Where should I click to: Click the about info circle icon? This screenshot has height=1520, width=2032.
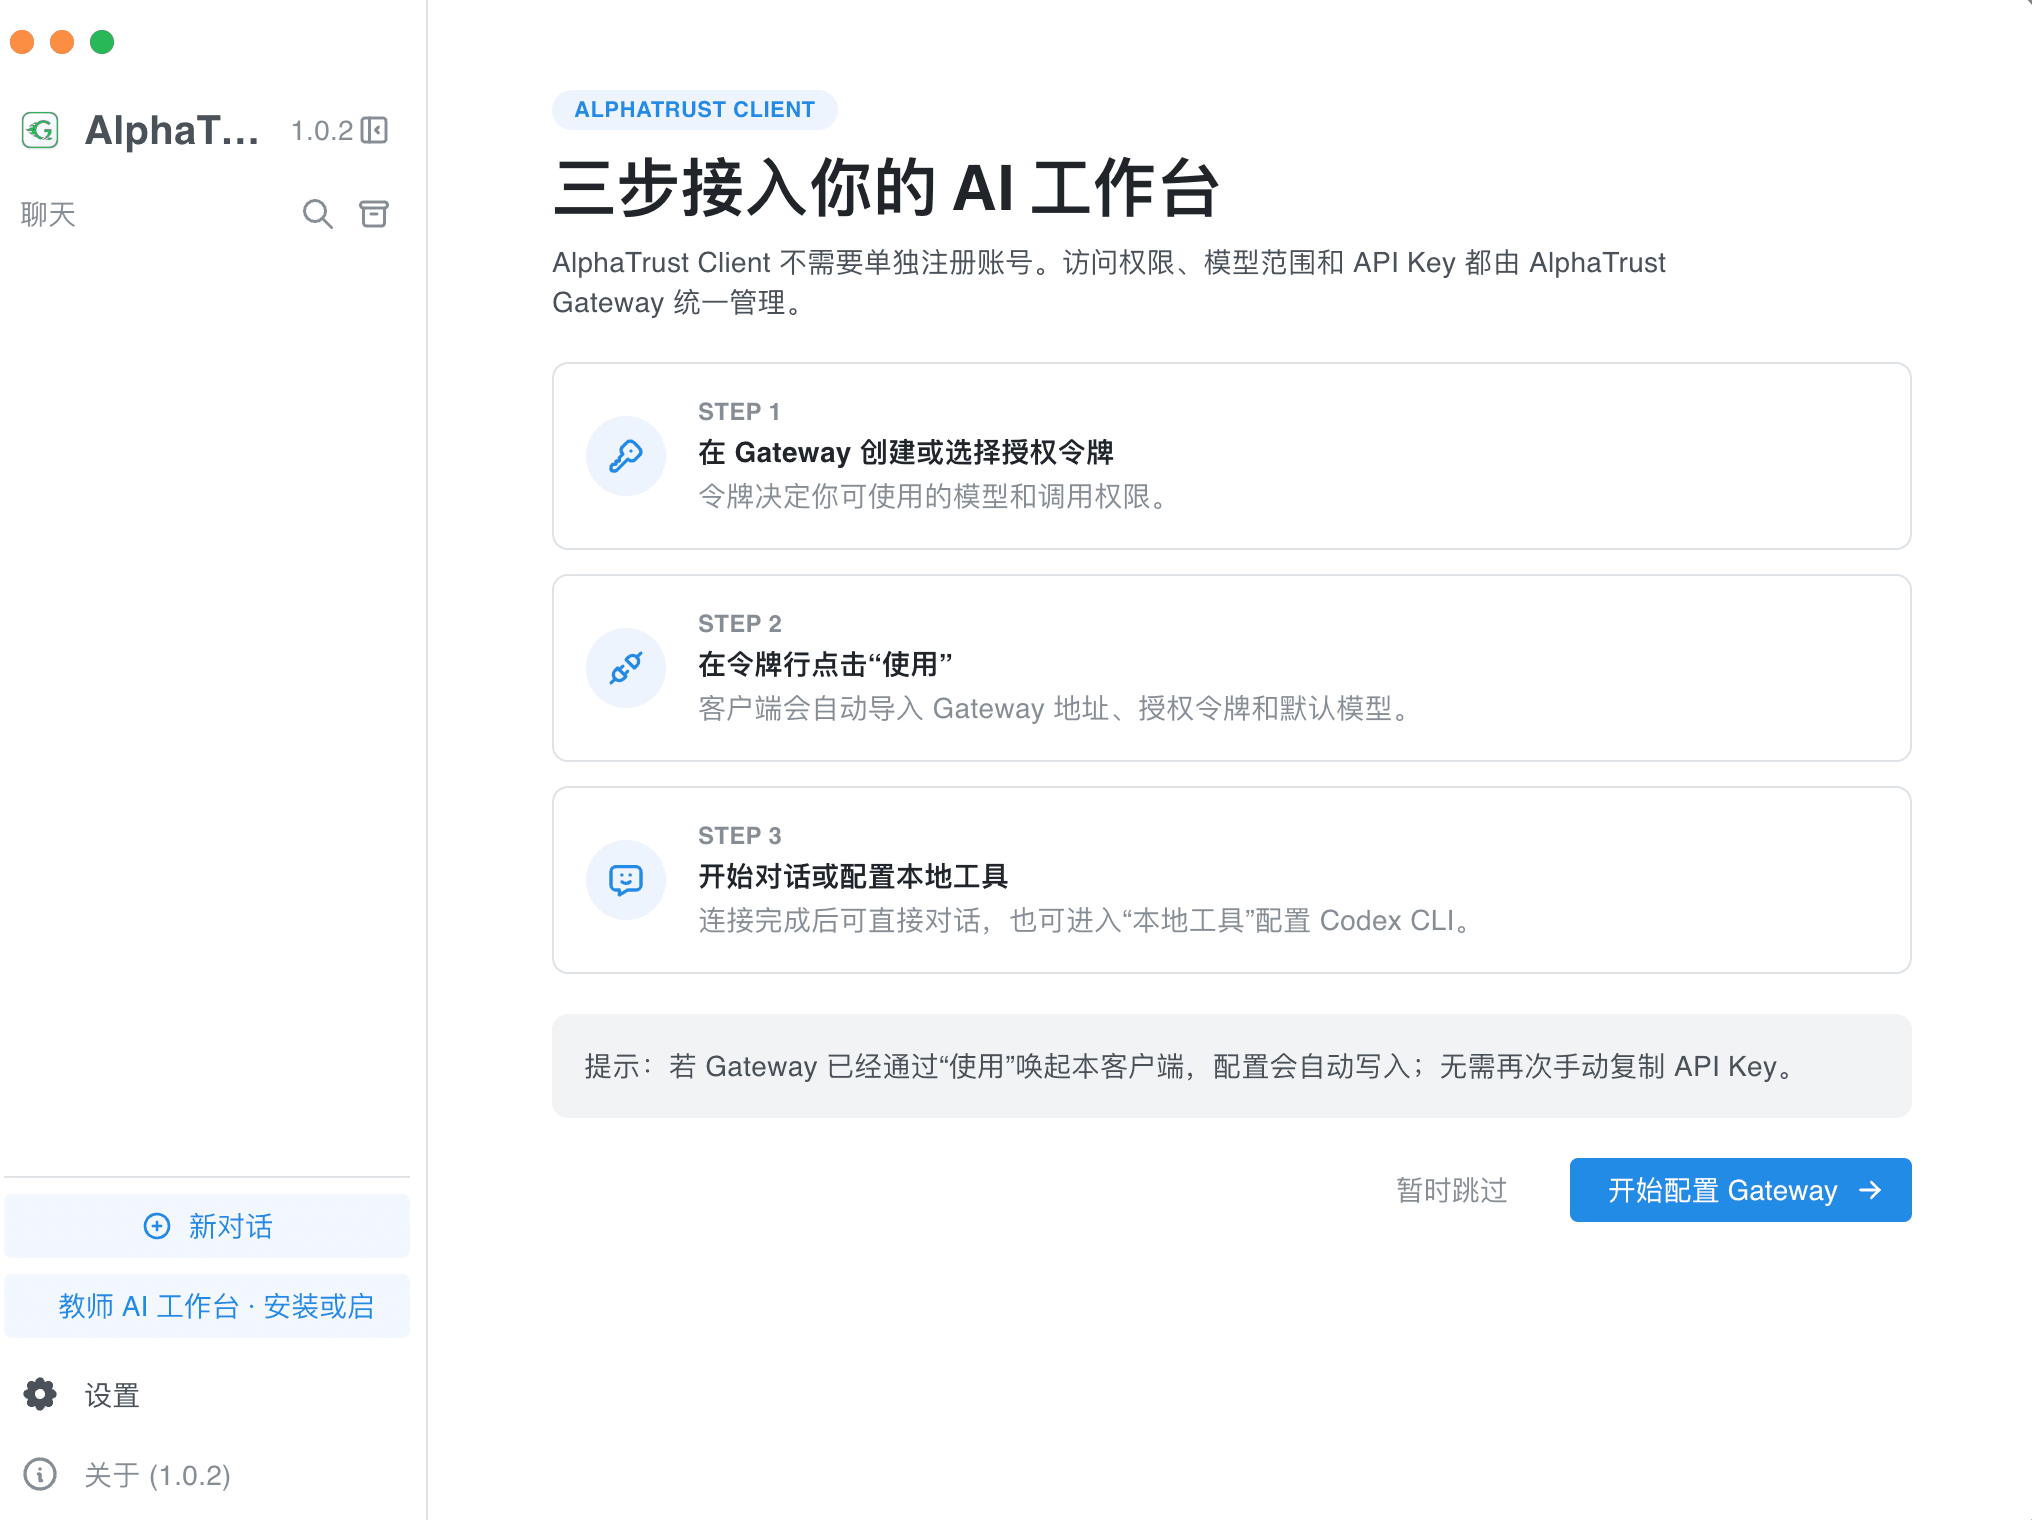click(40, 1474)
